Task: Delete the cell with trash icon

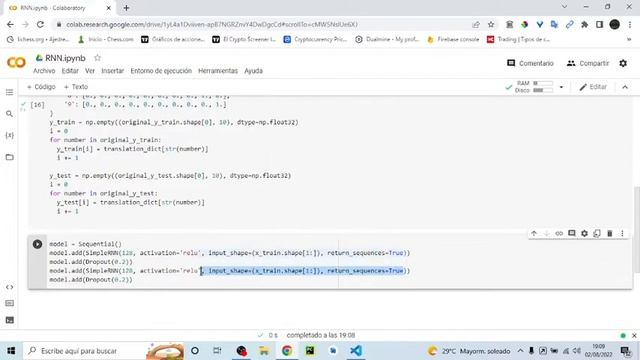Action: click(x=610, y=233)
